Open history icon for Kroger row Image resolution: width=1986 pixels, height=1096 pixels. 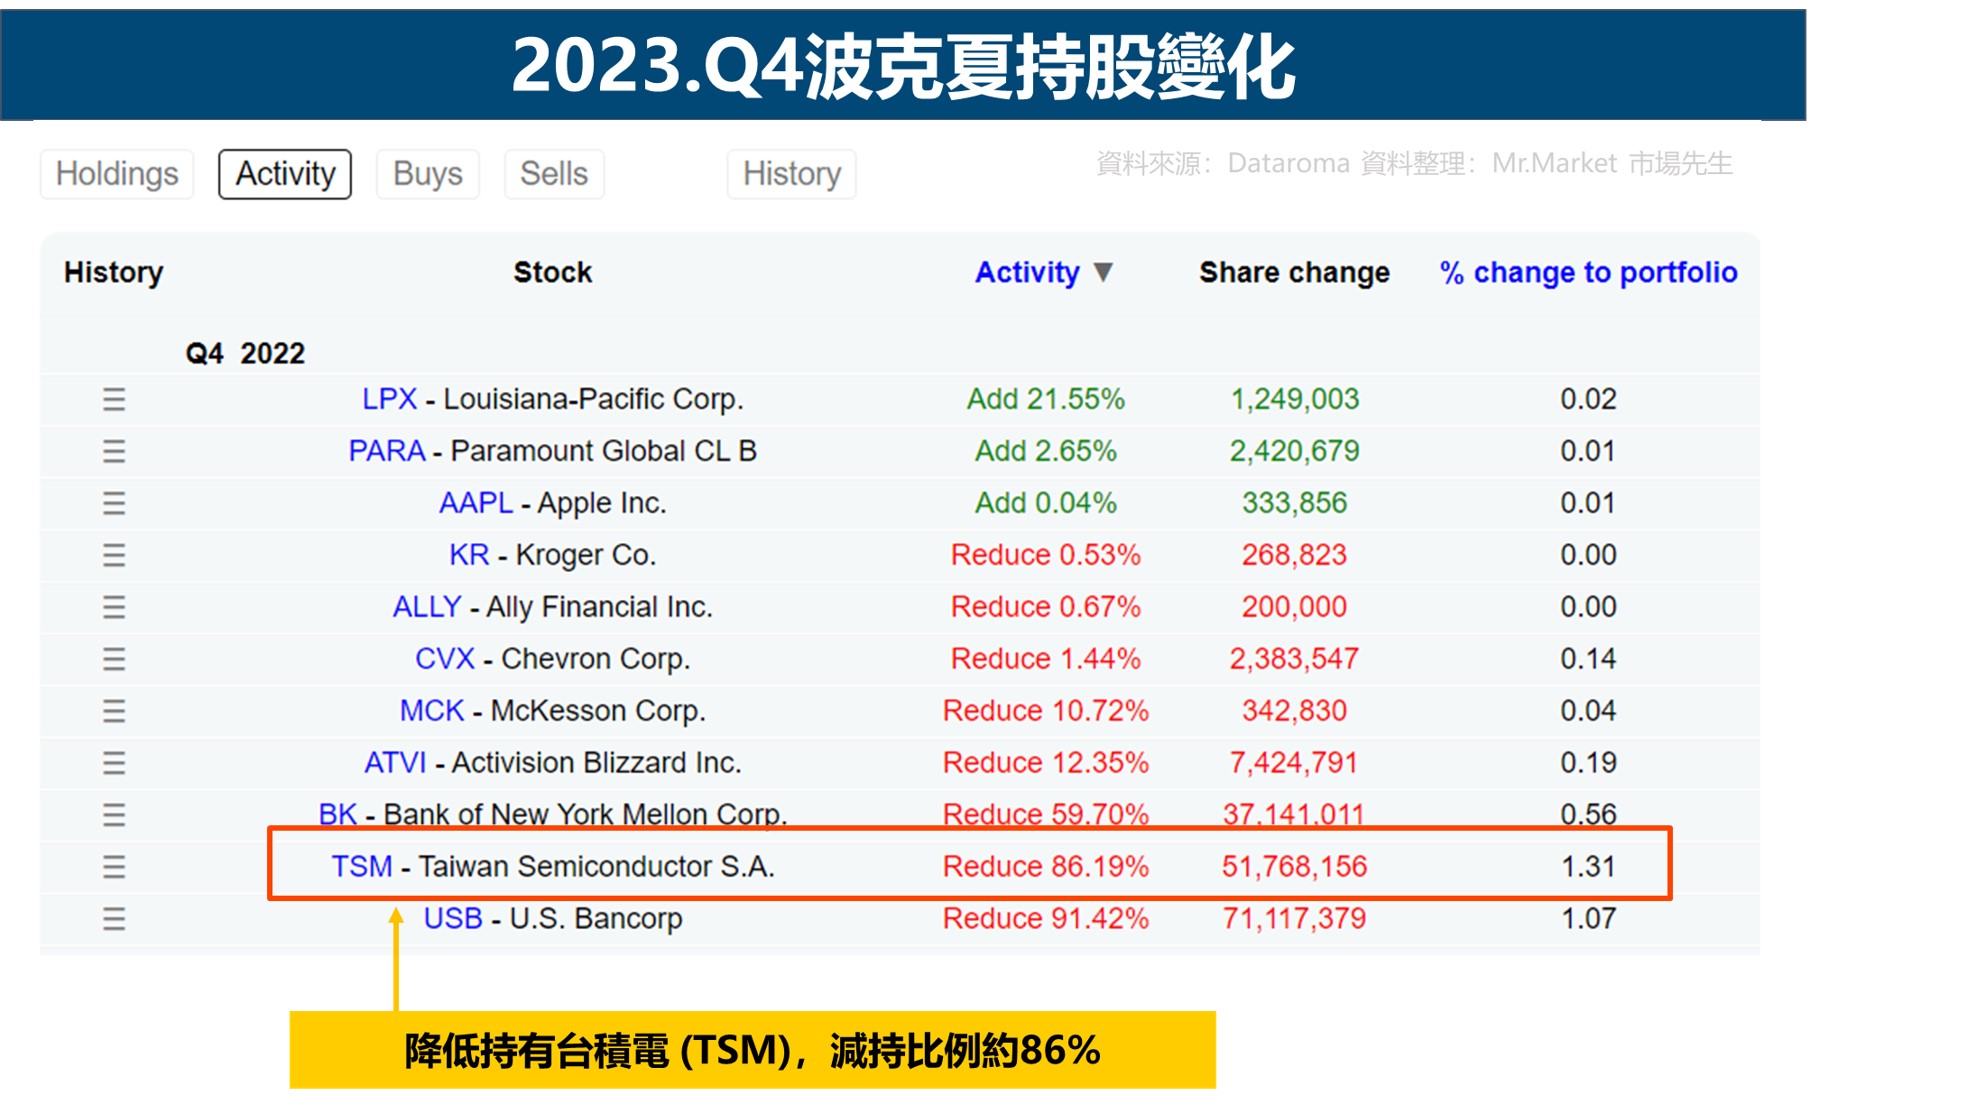114,556
